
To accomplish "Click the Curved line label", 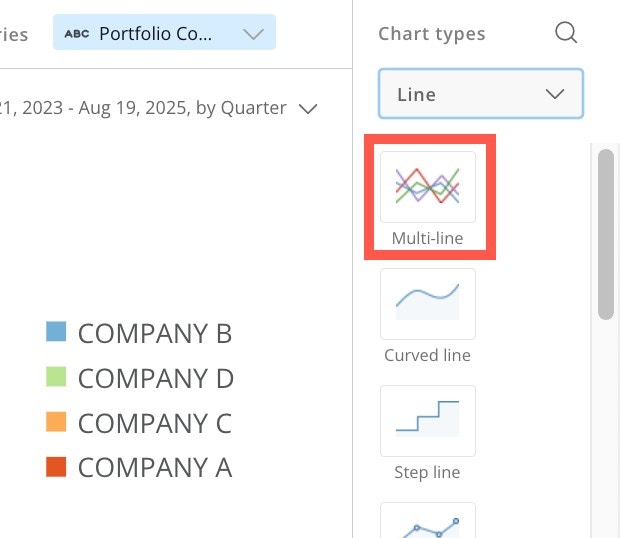I will pos(427,355).
